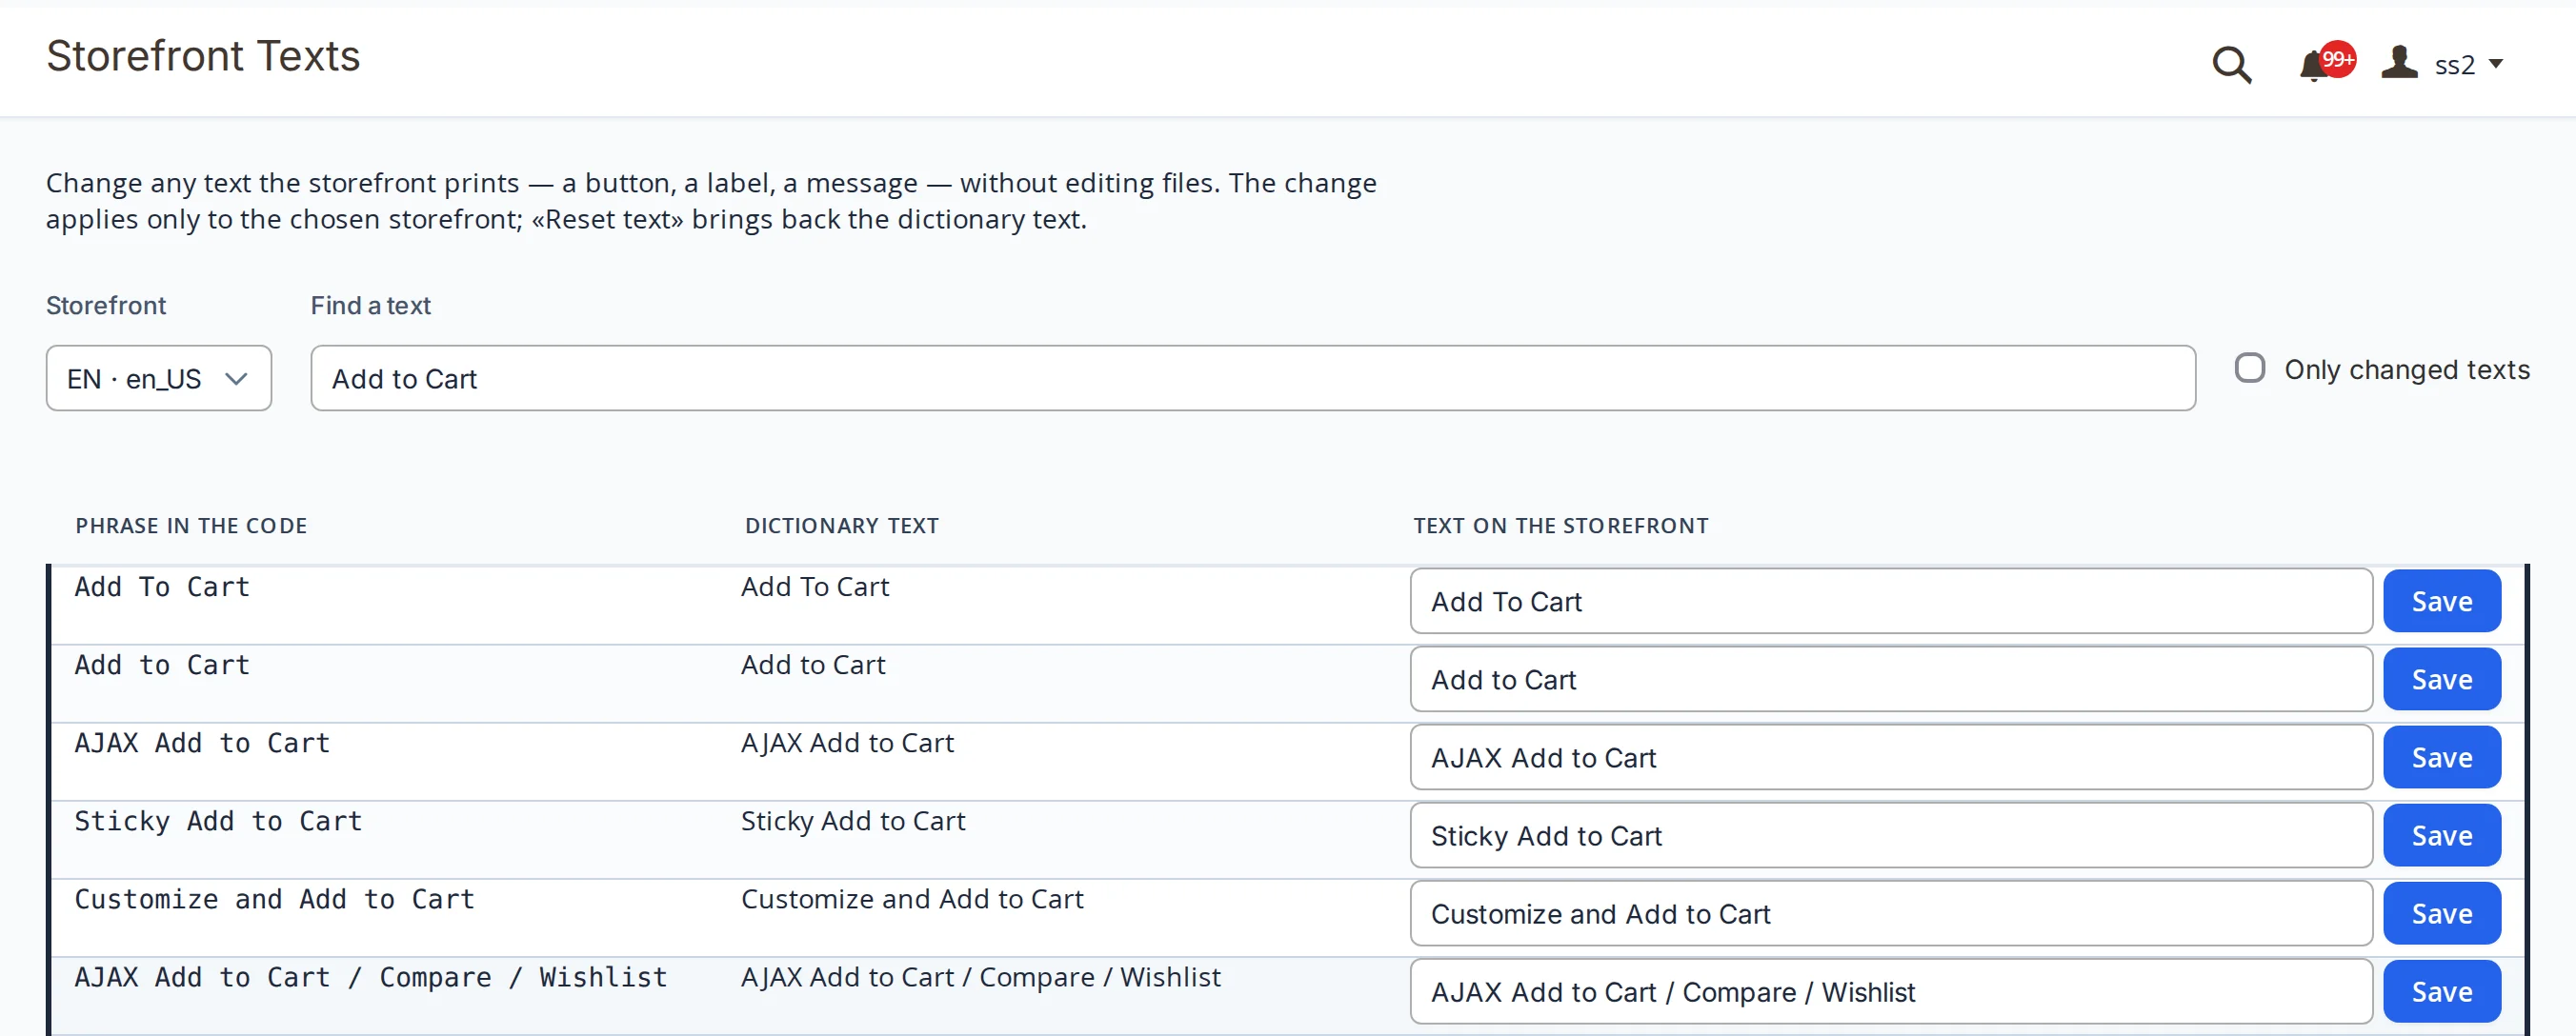
Task: Click the Storefront field label
Action: tap(106, 305)
